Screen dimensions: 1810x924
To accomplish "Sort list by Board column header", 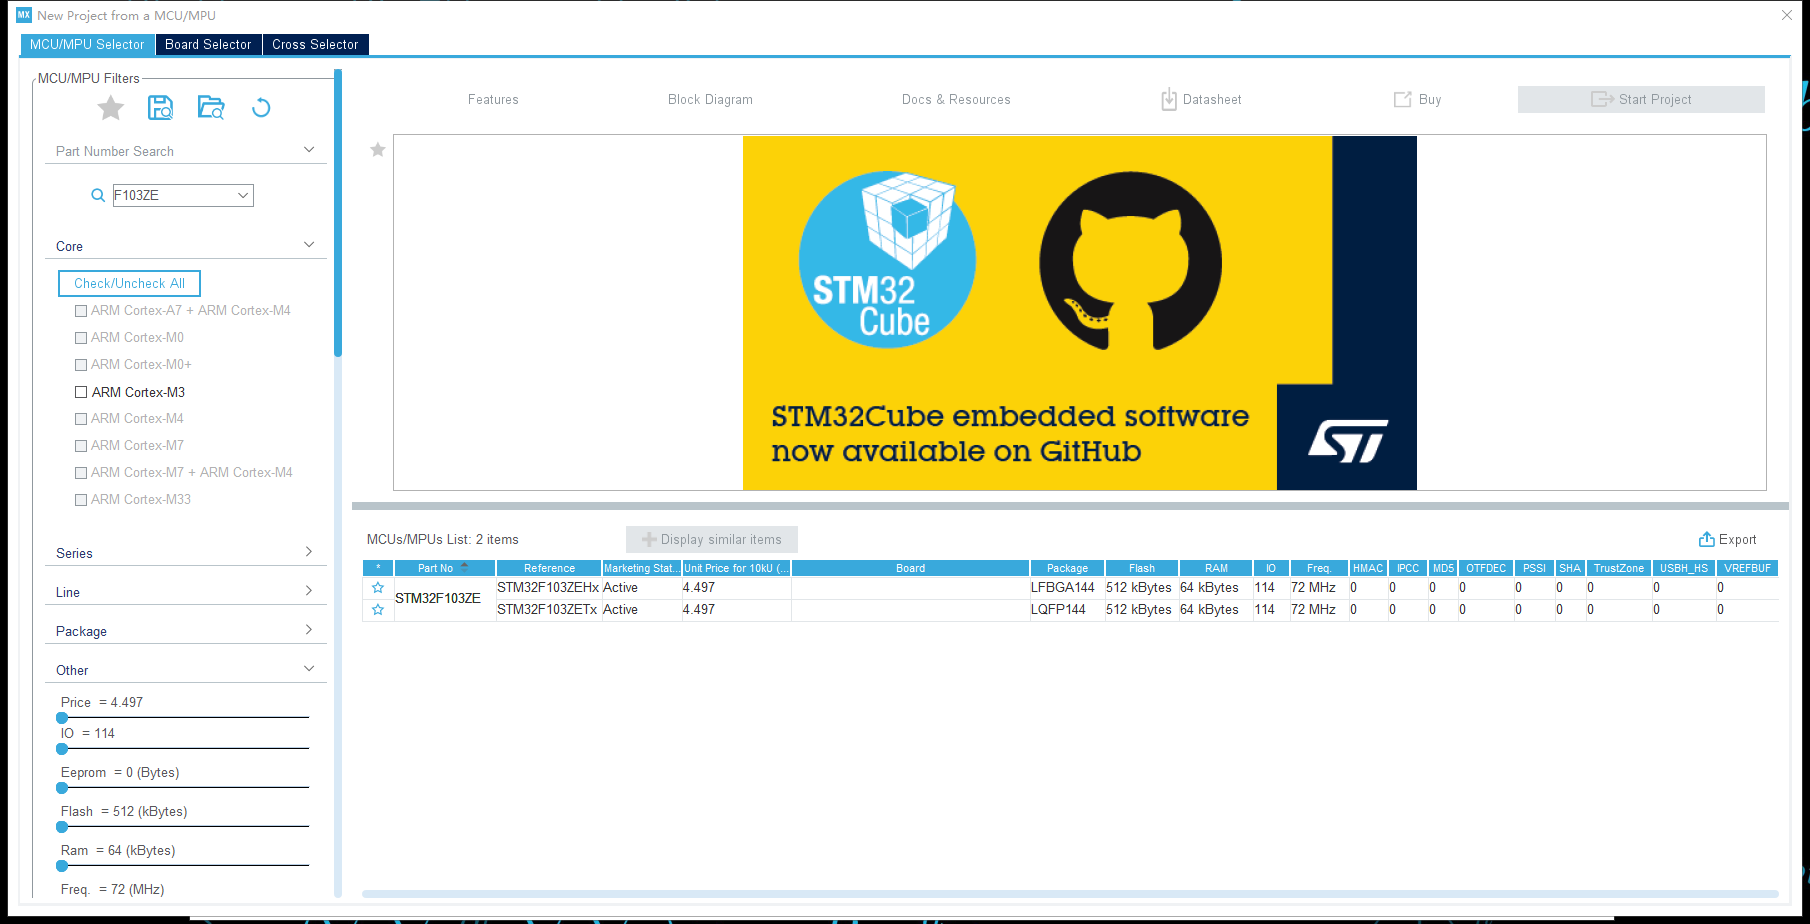I will (x=910, y=568).
